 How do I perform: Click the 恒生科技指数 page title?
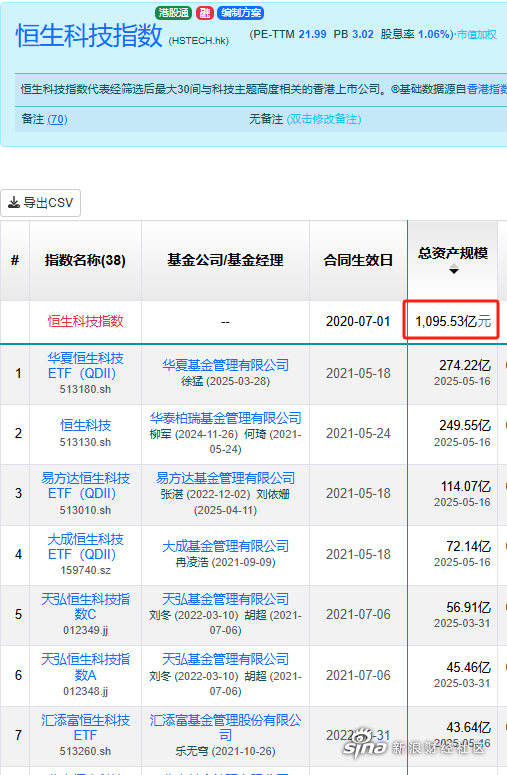click(89, 36)
